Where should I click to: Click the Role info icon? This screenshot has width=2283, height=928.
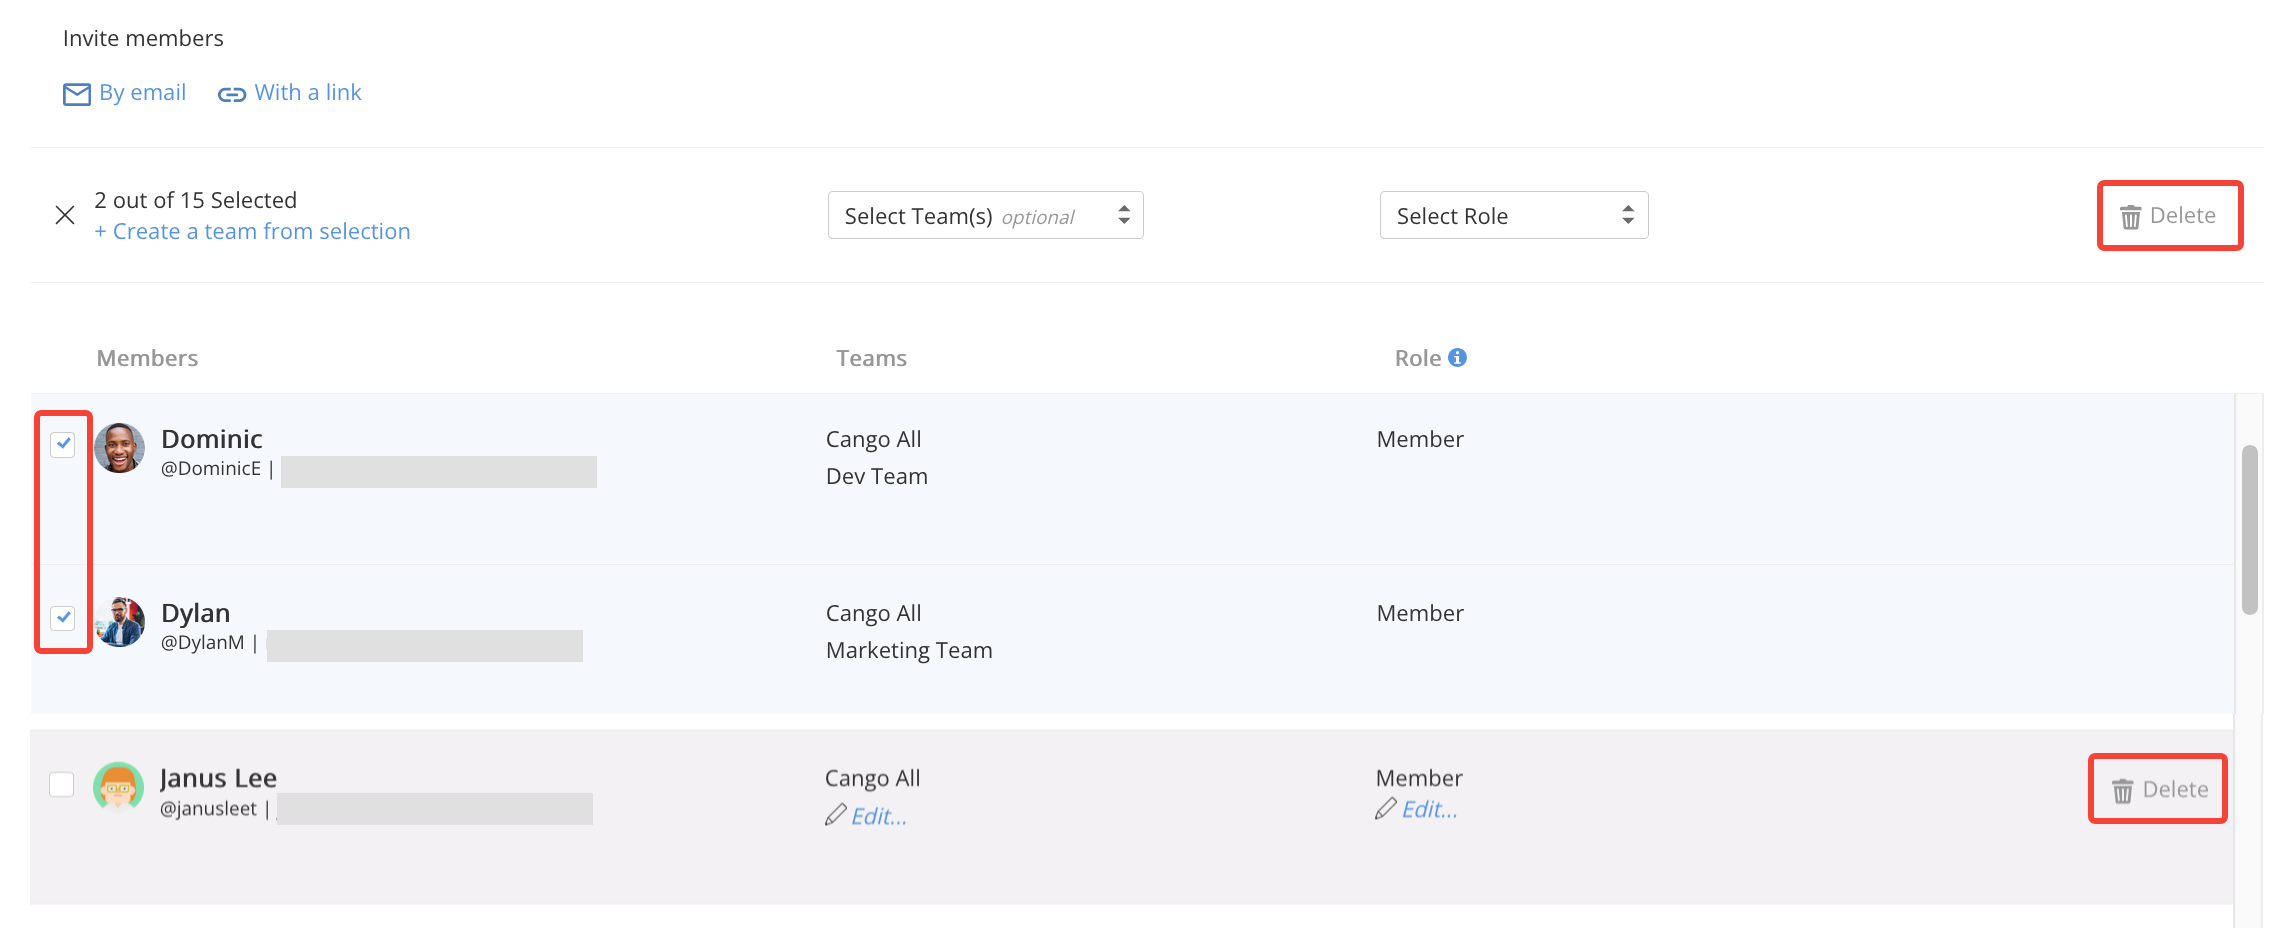pos(1458,357)
